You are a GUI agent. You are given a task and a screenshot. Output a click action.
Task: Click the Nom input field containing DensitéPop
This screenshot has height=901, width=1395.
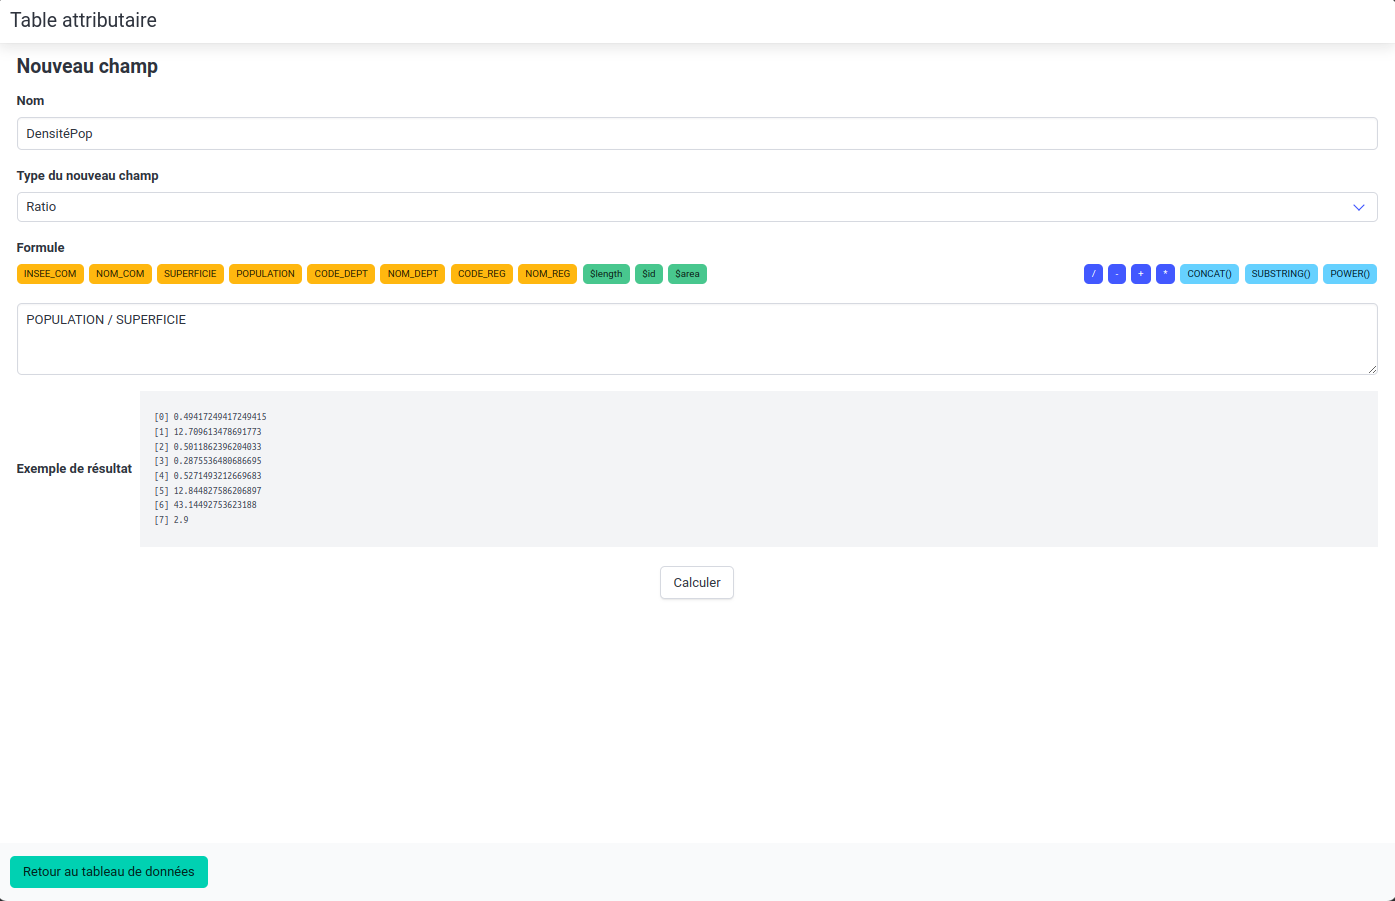pos(697,134)
